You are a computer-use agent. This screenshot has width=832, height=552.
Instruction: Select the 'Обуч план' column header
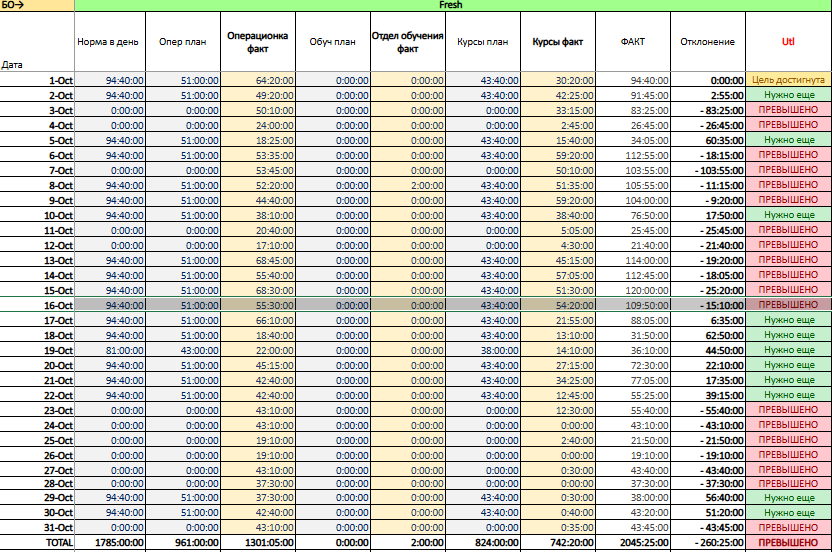coord(333,41)
